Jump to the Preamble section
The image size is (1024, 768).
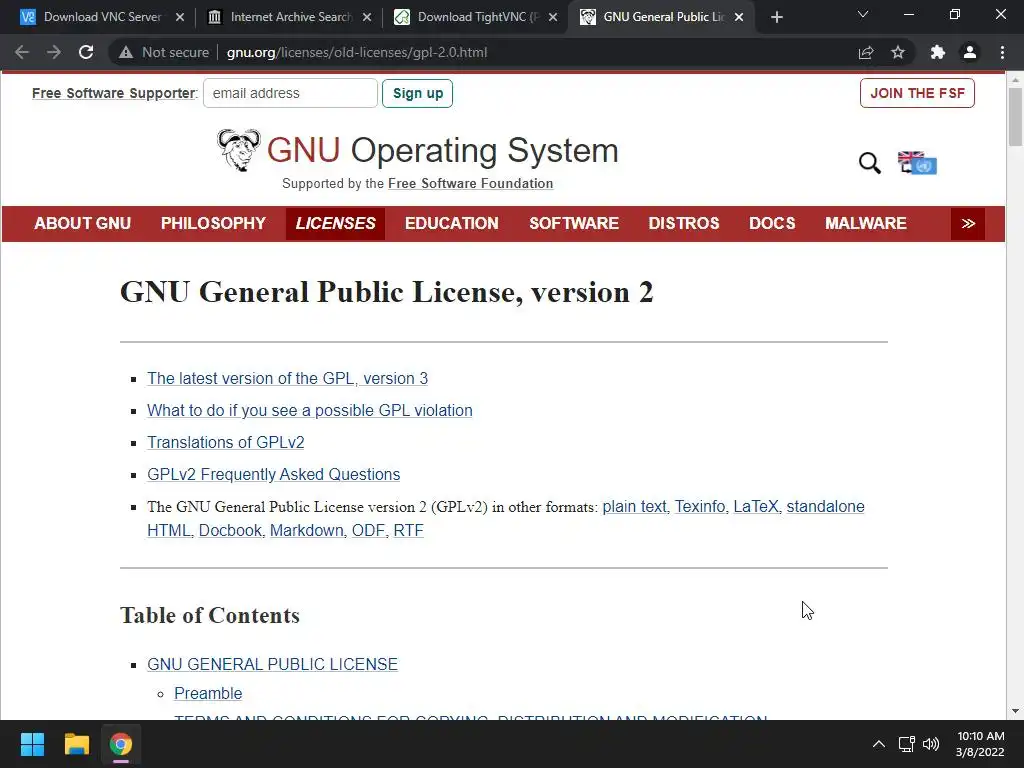click(x=208, y=694)
